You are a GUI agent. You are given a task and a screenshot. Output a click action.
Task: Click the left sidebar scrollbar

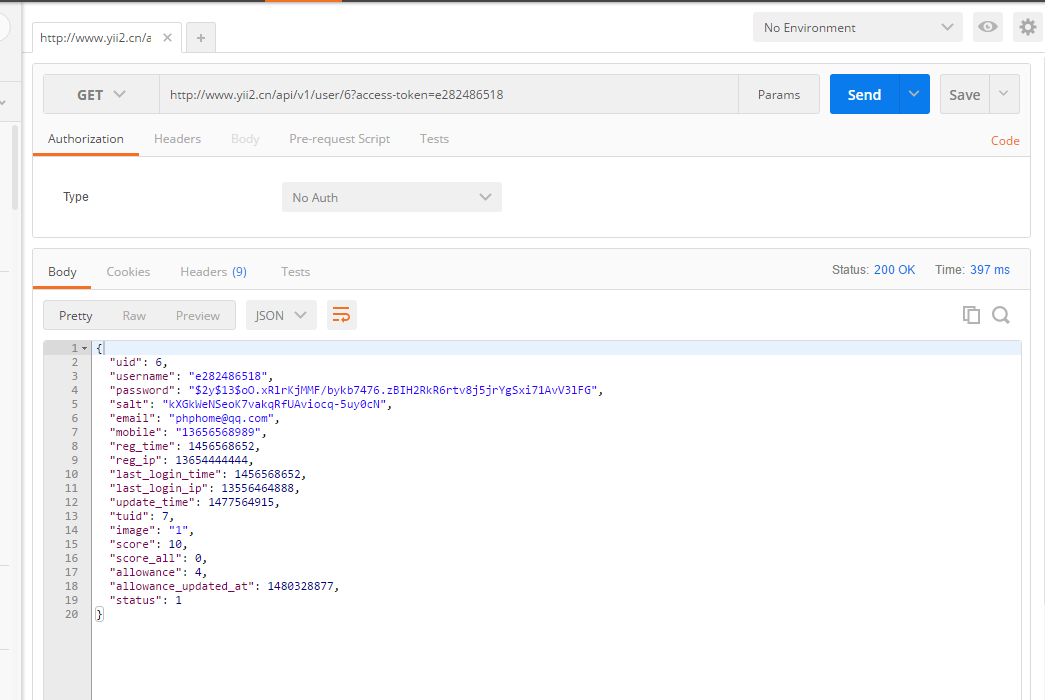(x=15, y=167)
